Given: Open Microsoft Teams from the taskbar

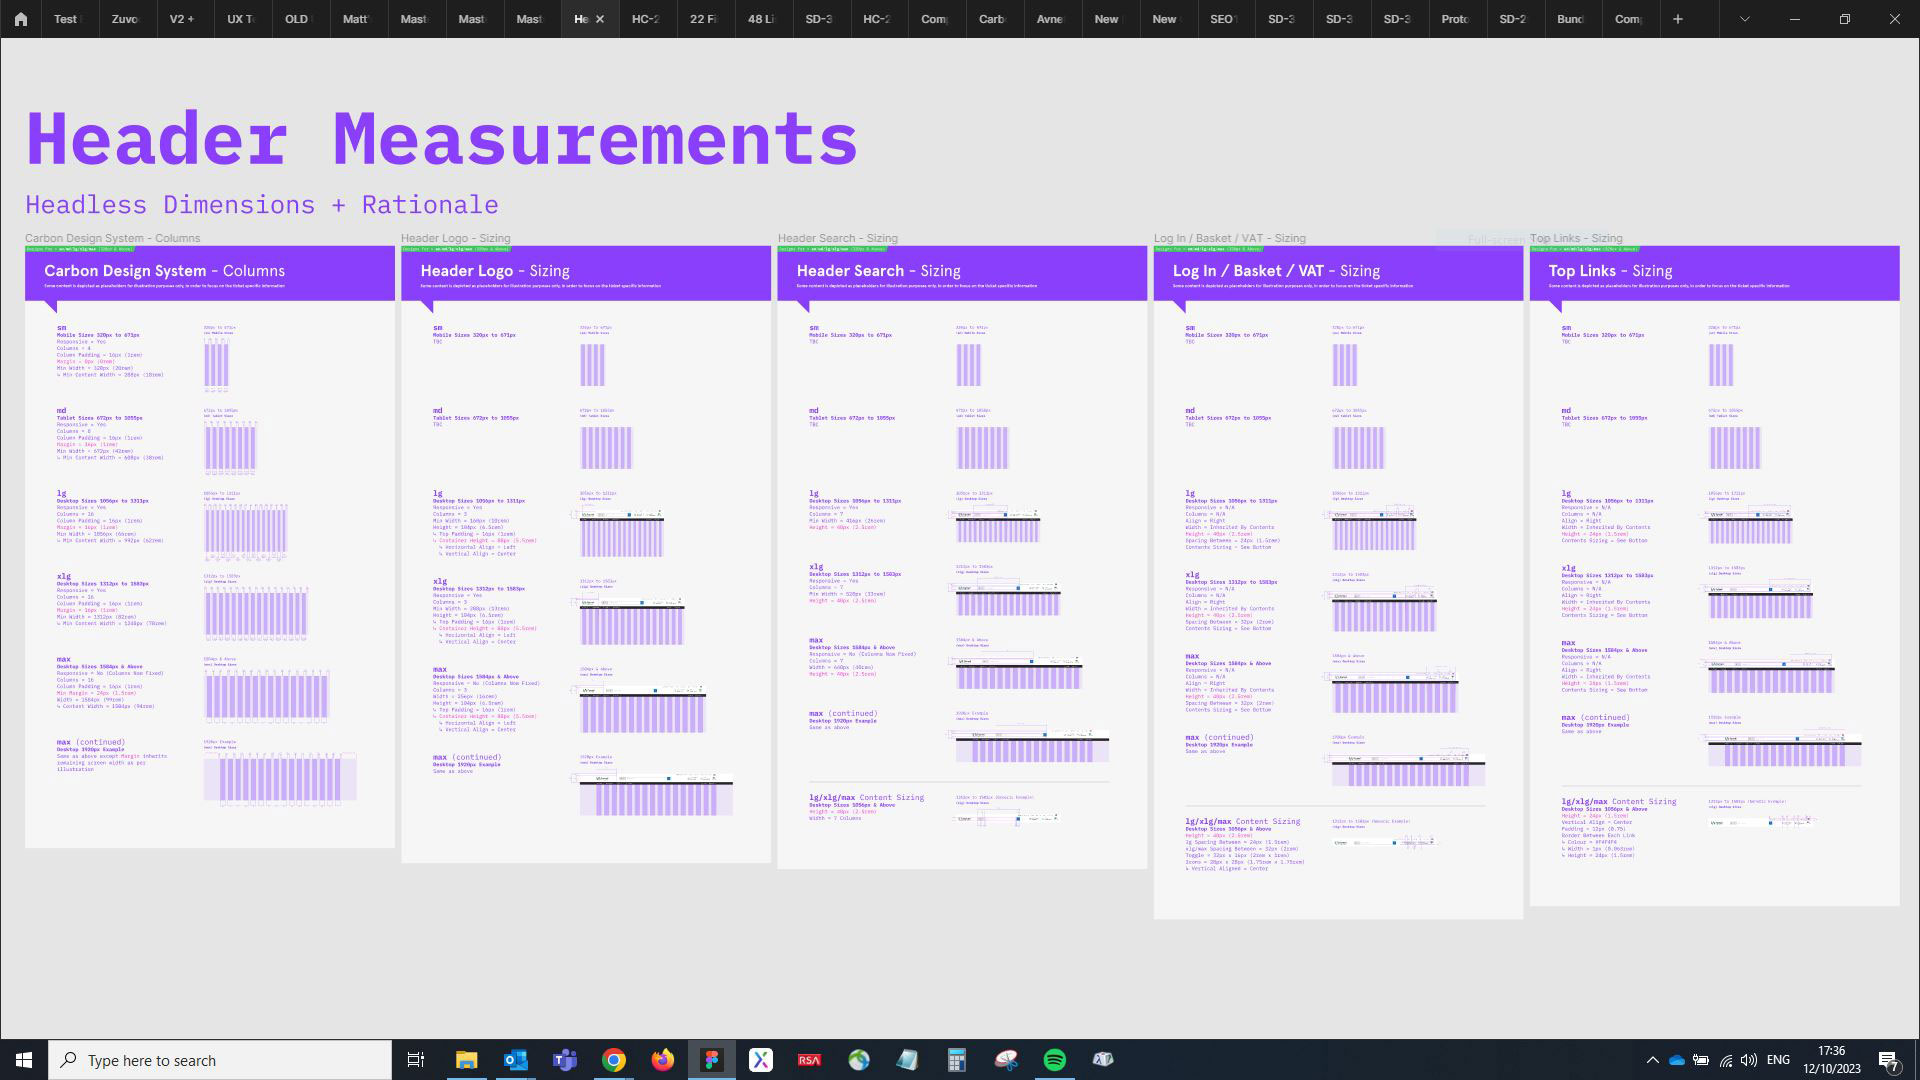Looking at the screenshot, I should point(564,1060).
